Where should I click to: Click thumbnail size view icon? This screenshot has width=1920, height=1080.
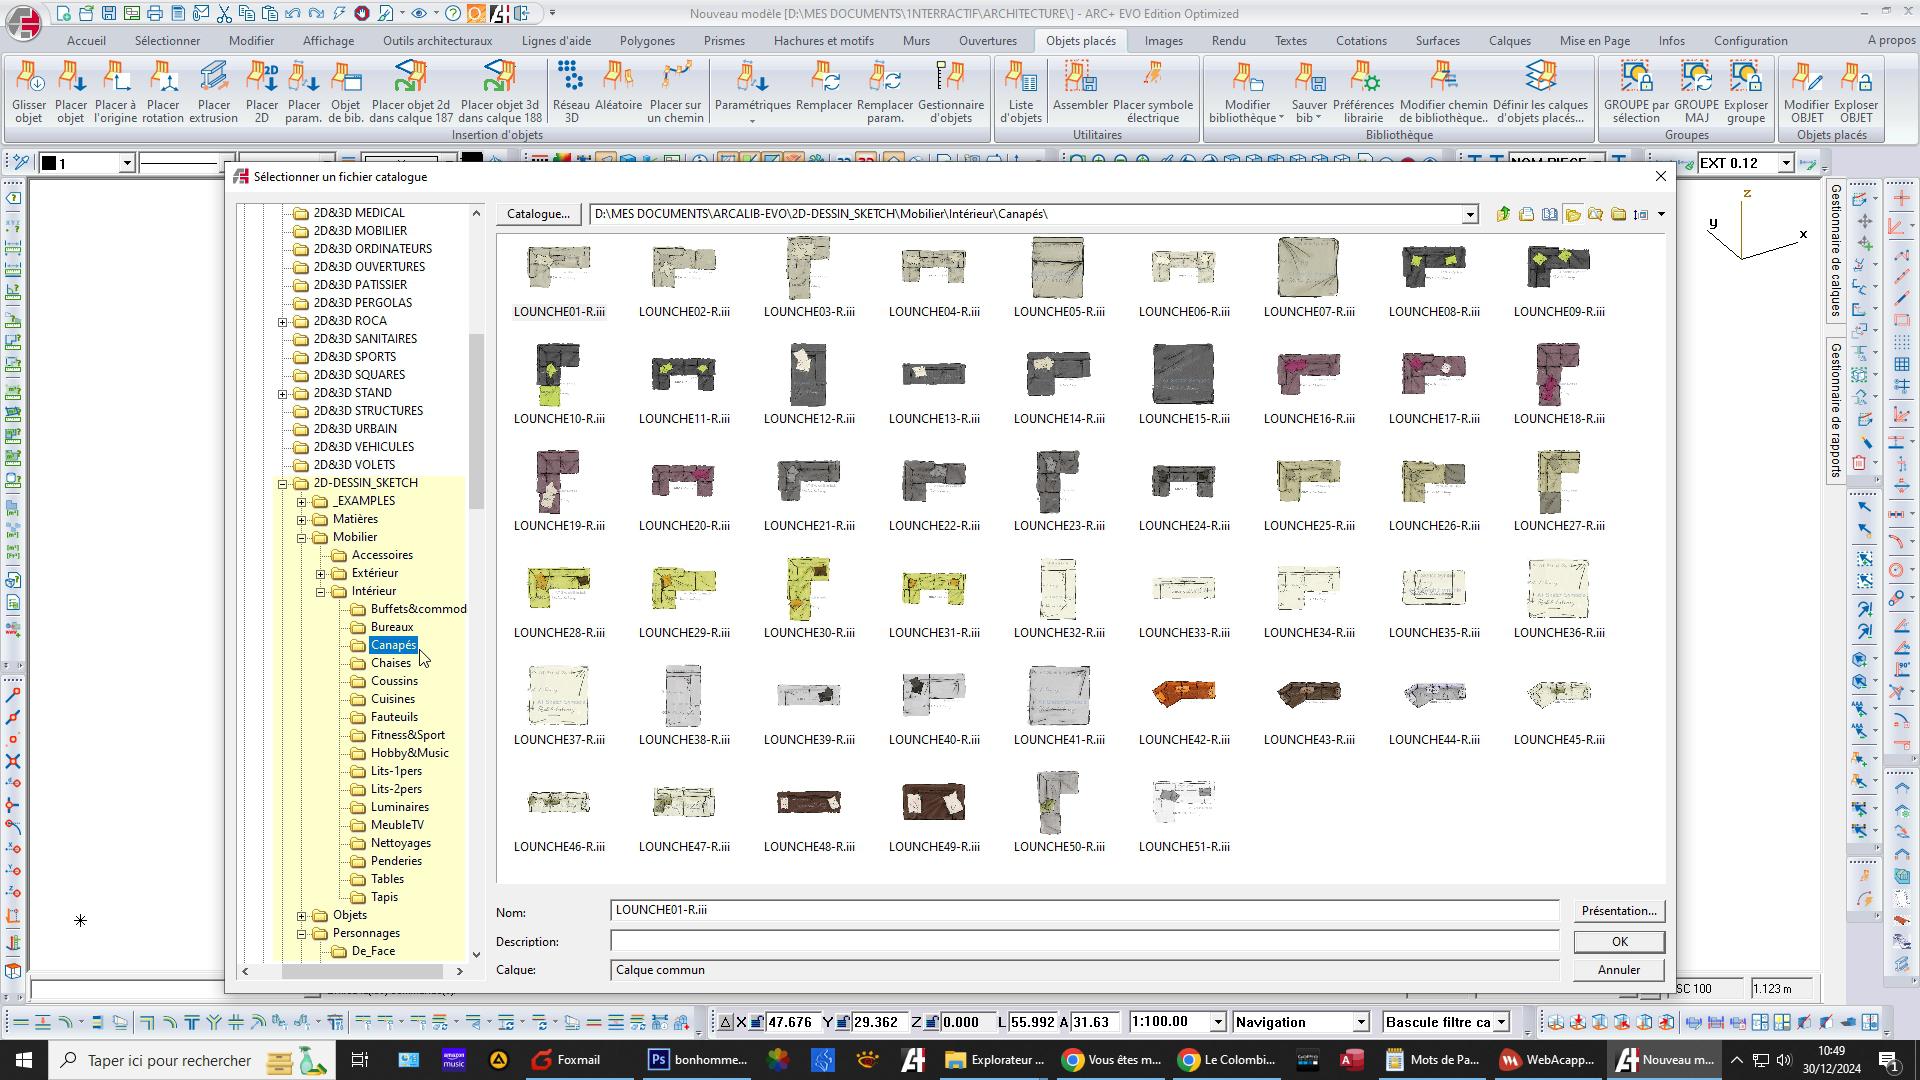1640,214
